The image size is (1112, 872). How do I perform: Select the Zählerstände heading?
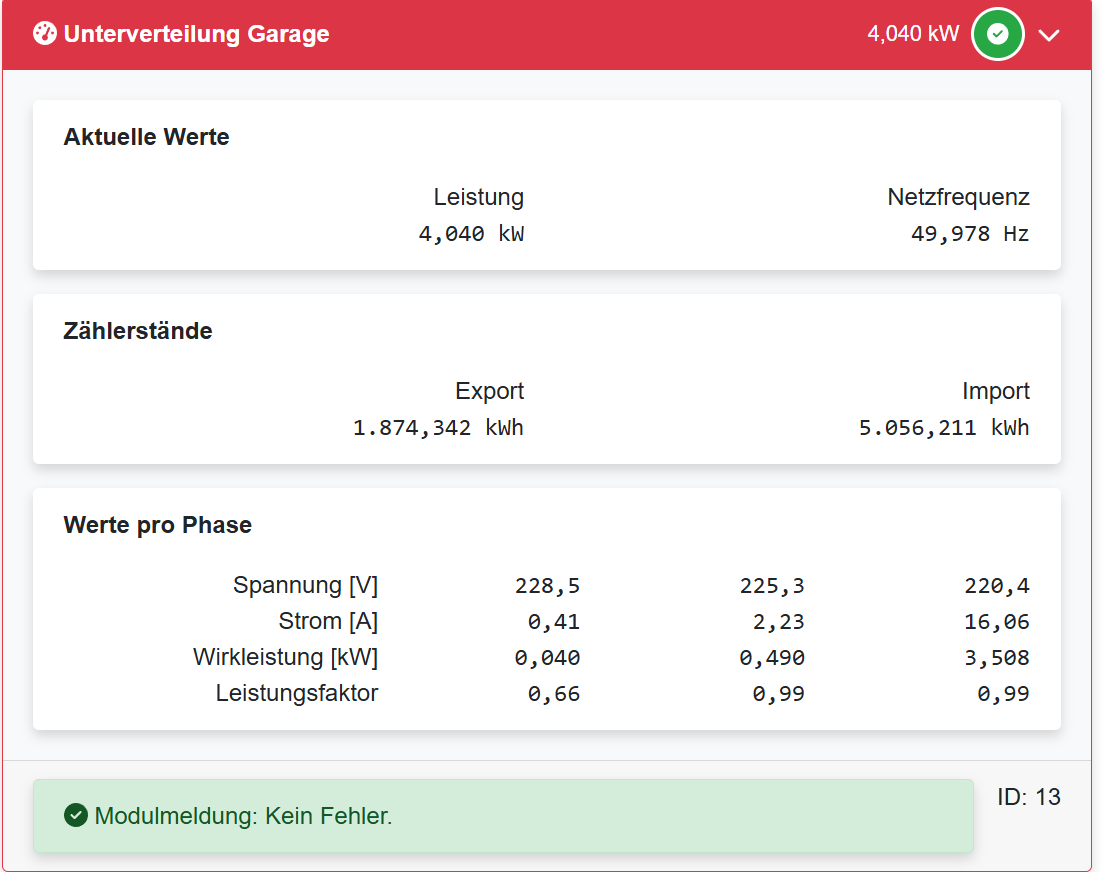tap(138, 331)
